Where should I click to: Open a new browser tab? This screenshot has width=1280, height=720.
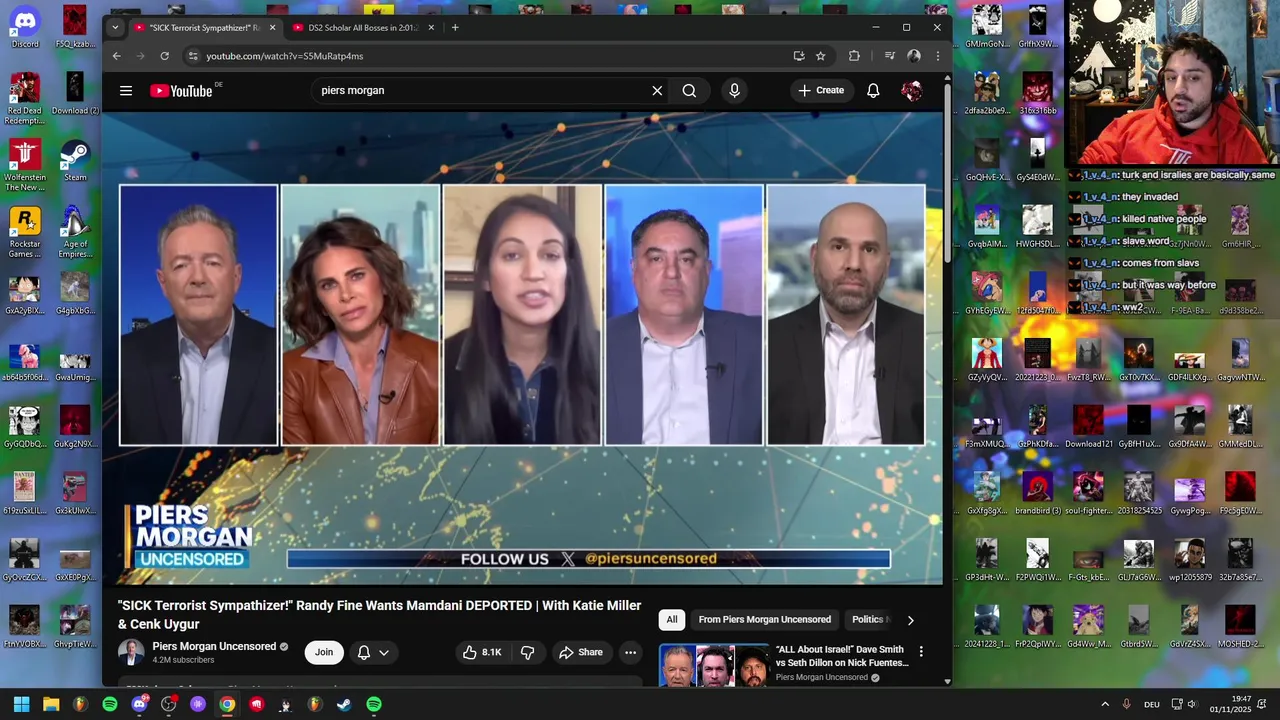coord(455,28)
